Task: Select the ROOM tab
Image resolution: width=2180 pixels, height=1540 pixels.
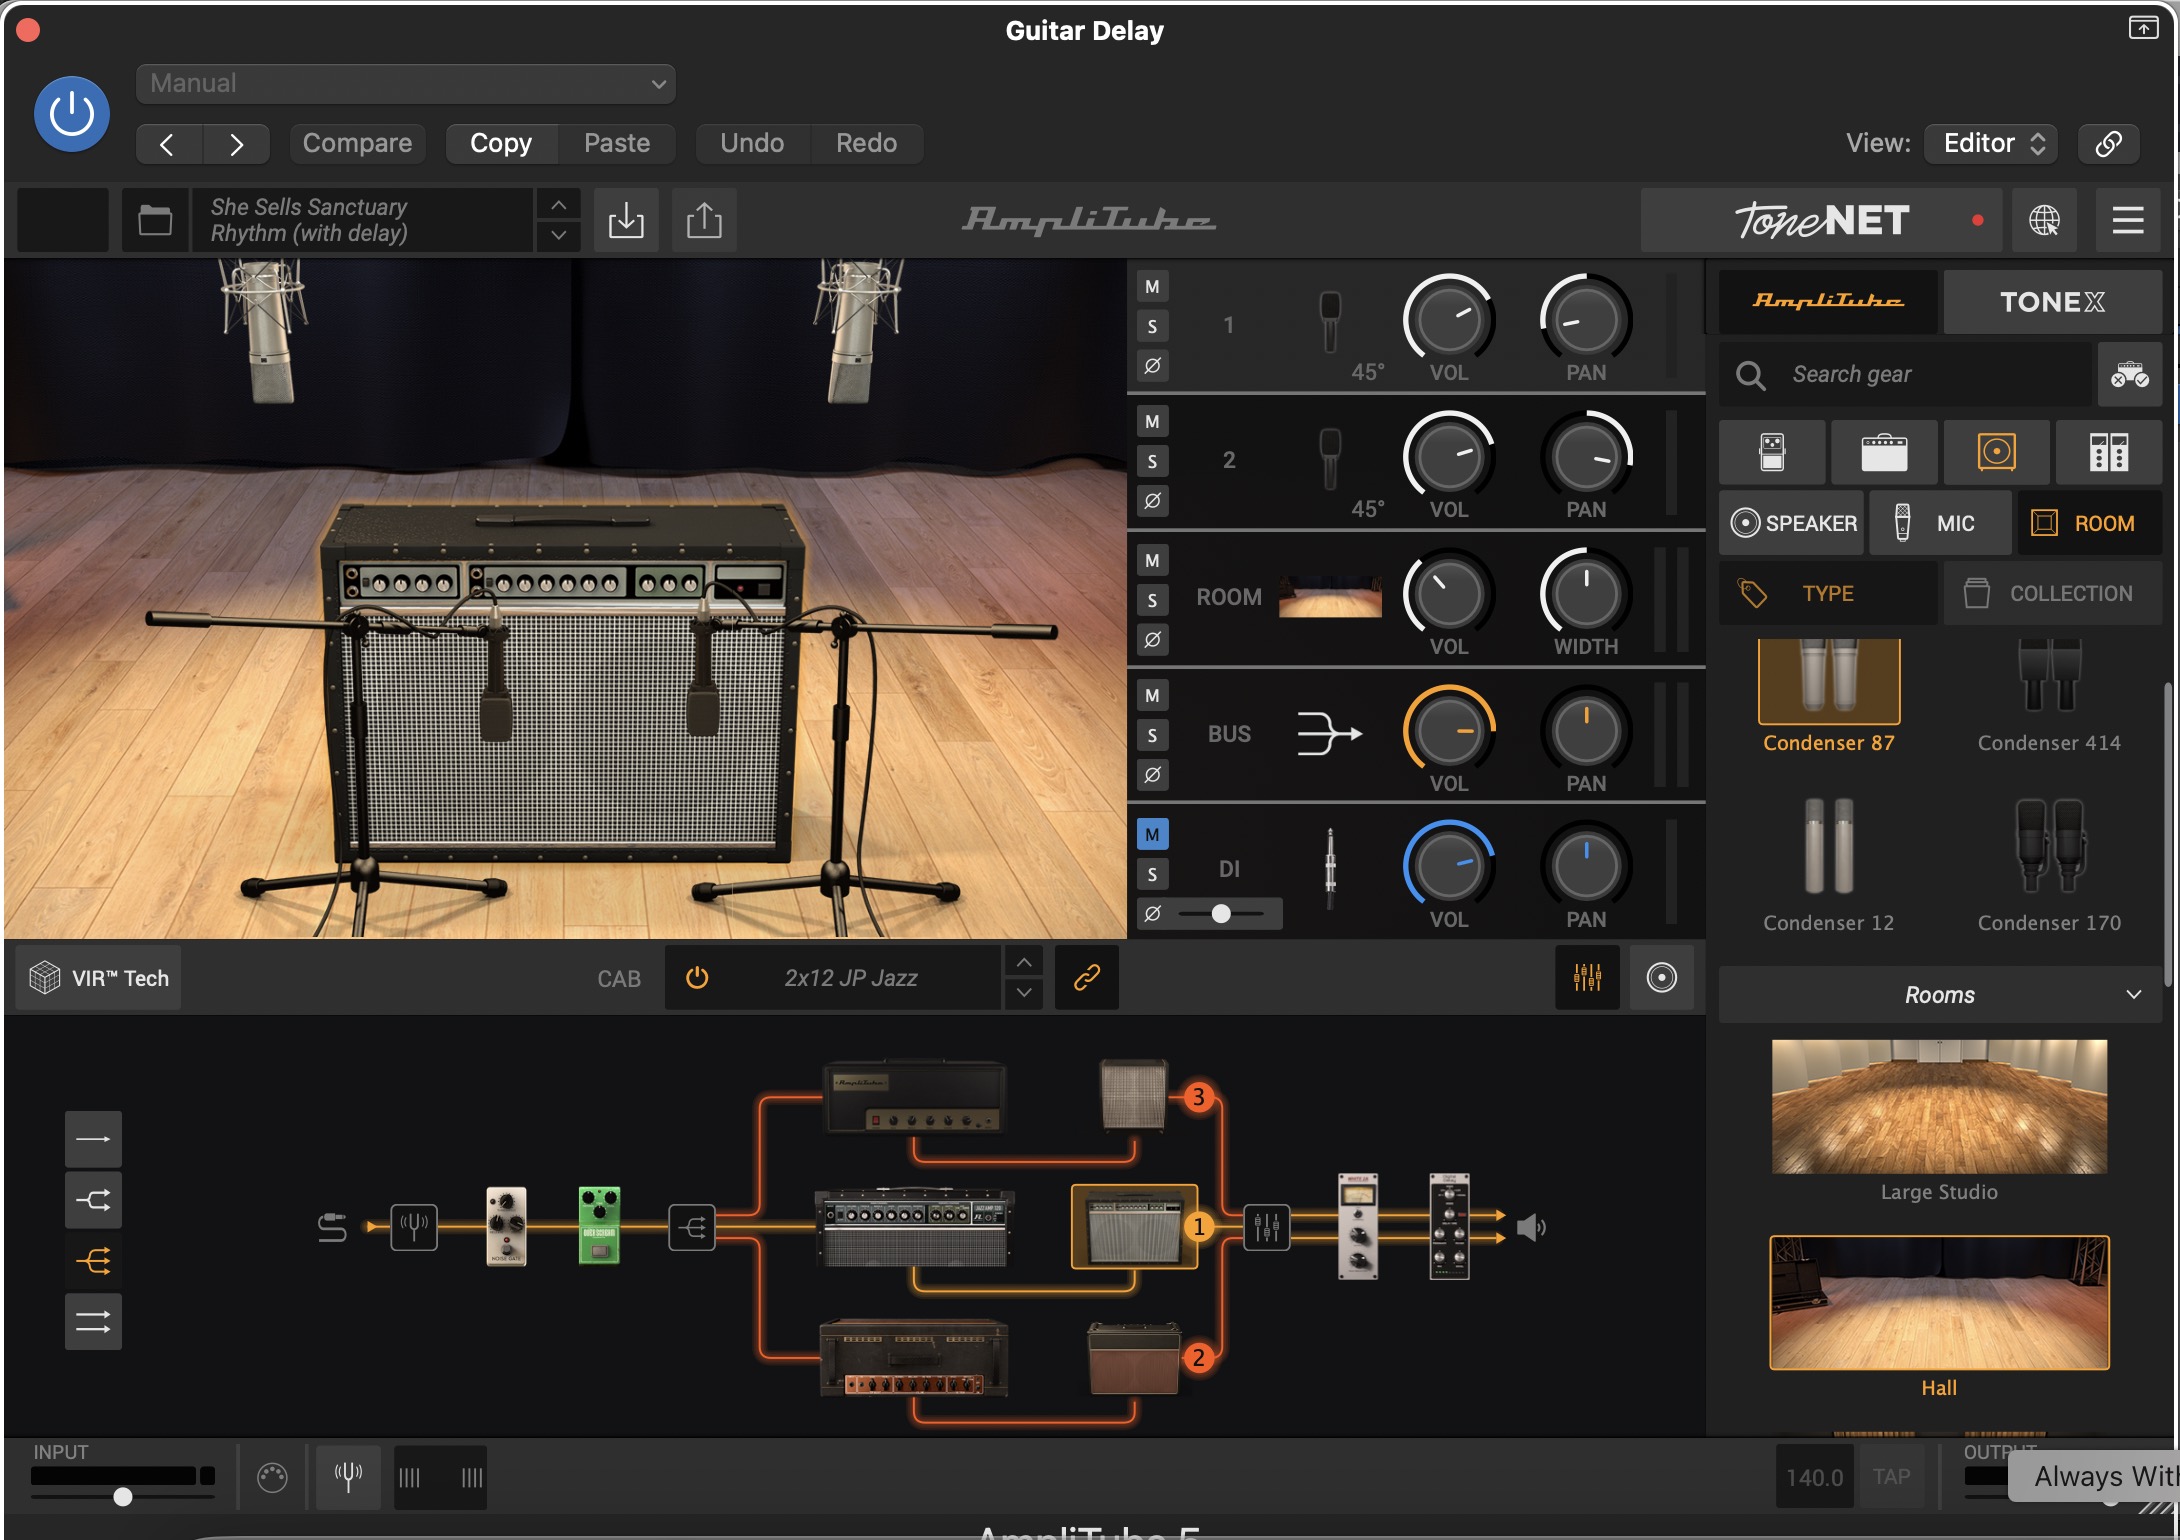Action: click(x=2089, y=523)
